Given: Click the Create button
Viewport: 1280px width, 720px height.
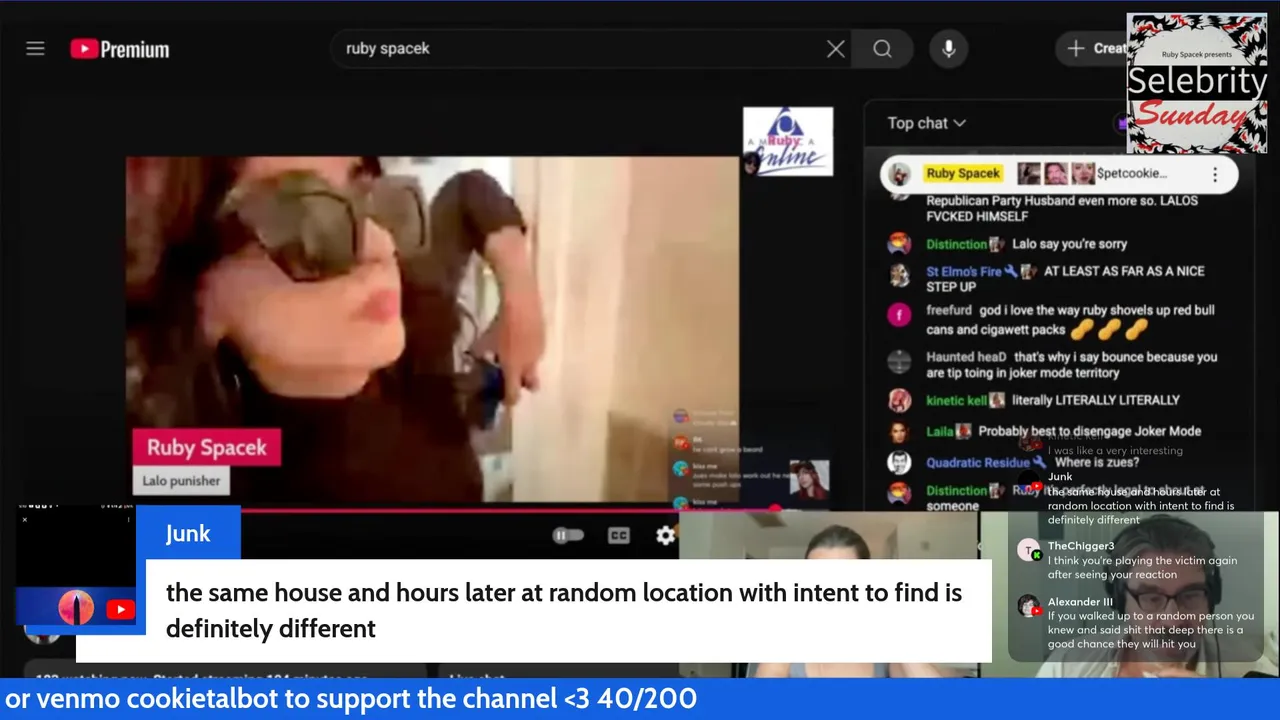Looking at the screenshot, I should [x=1095, y=48].
